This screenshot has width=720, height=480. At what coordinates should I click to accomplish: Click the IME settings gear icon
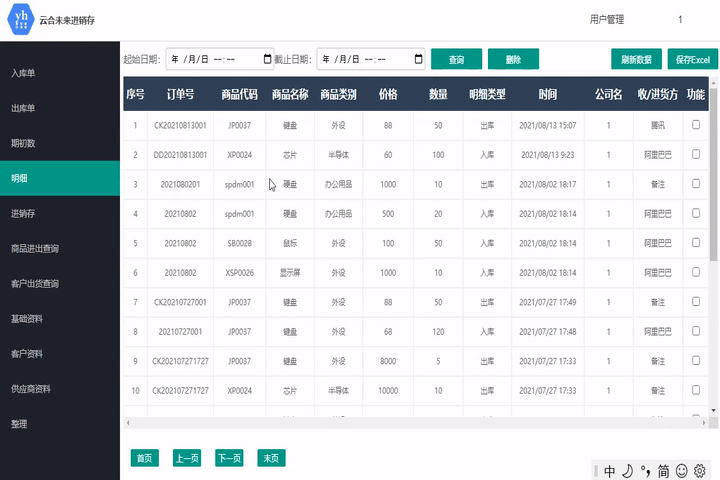pos(700,470)
